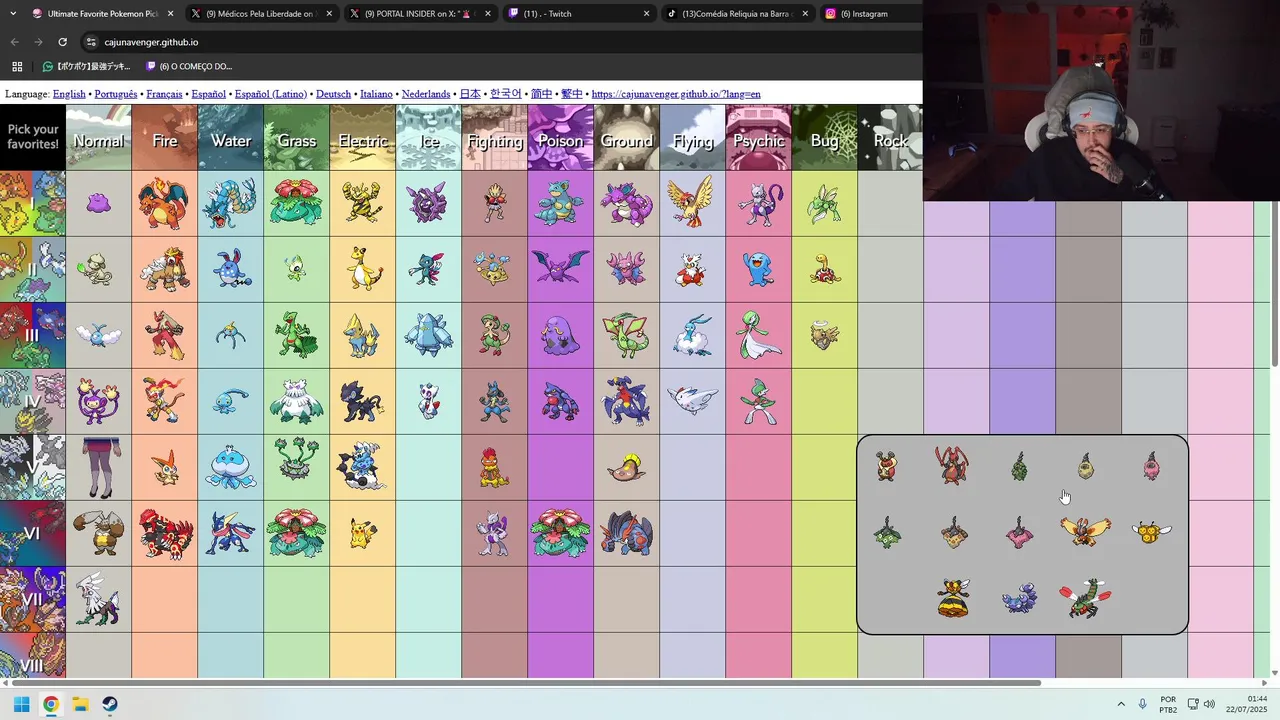Image resolution: width=1280 pixels, height=720 pixels.
Task: Switch language to English
Action: point(69,94)
